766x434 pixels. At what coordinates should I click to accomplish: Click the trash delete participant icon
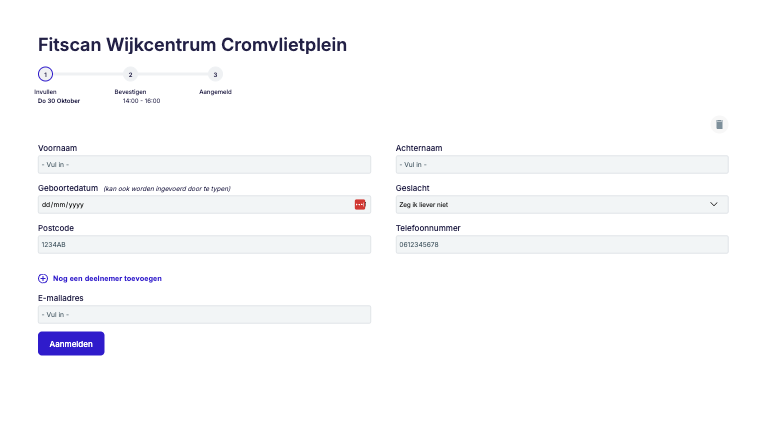tap(719, 125)
